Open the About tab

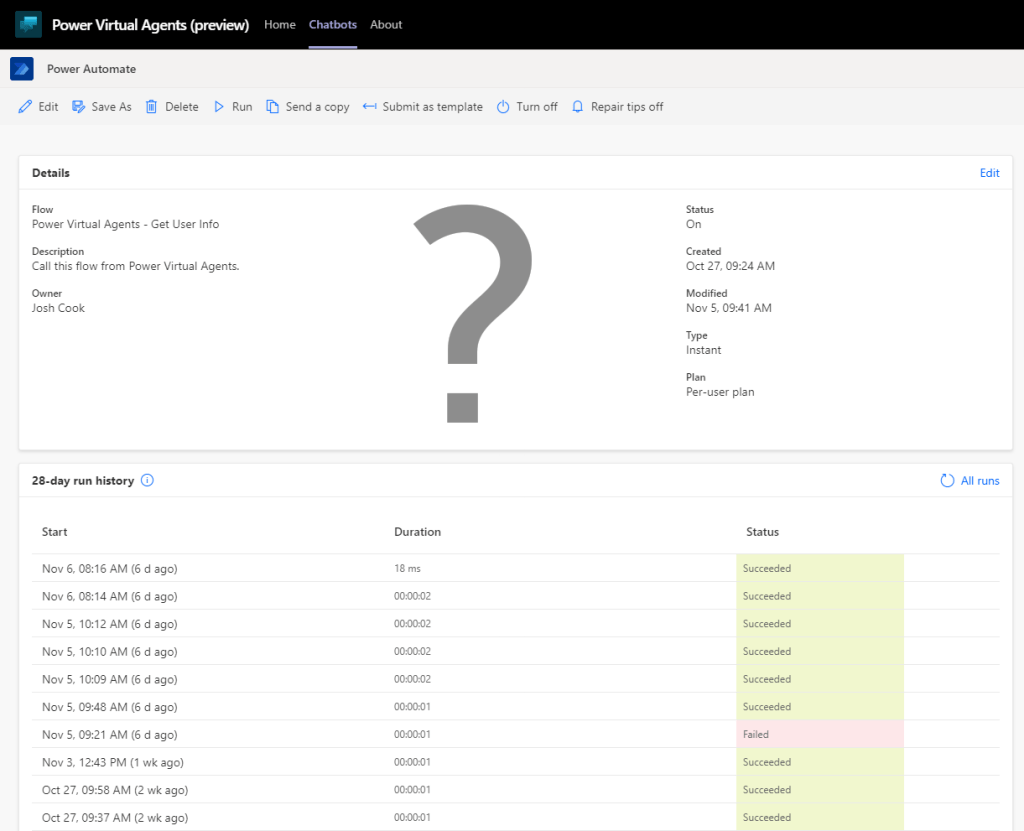point(386,25)
